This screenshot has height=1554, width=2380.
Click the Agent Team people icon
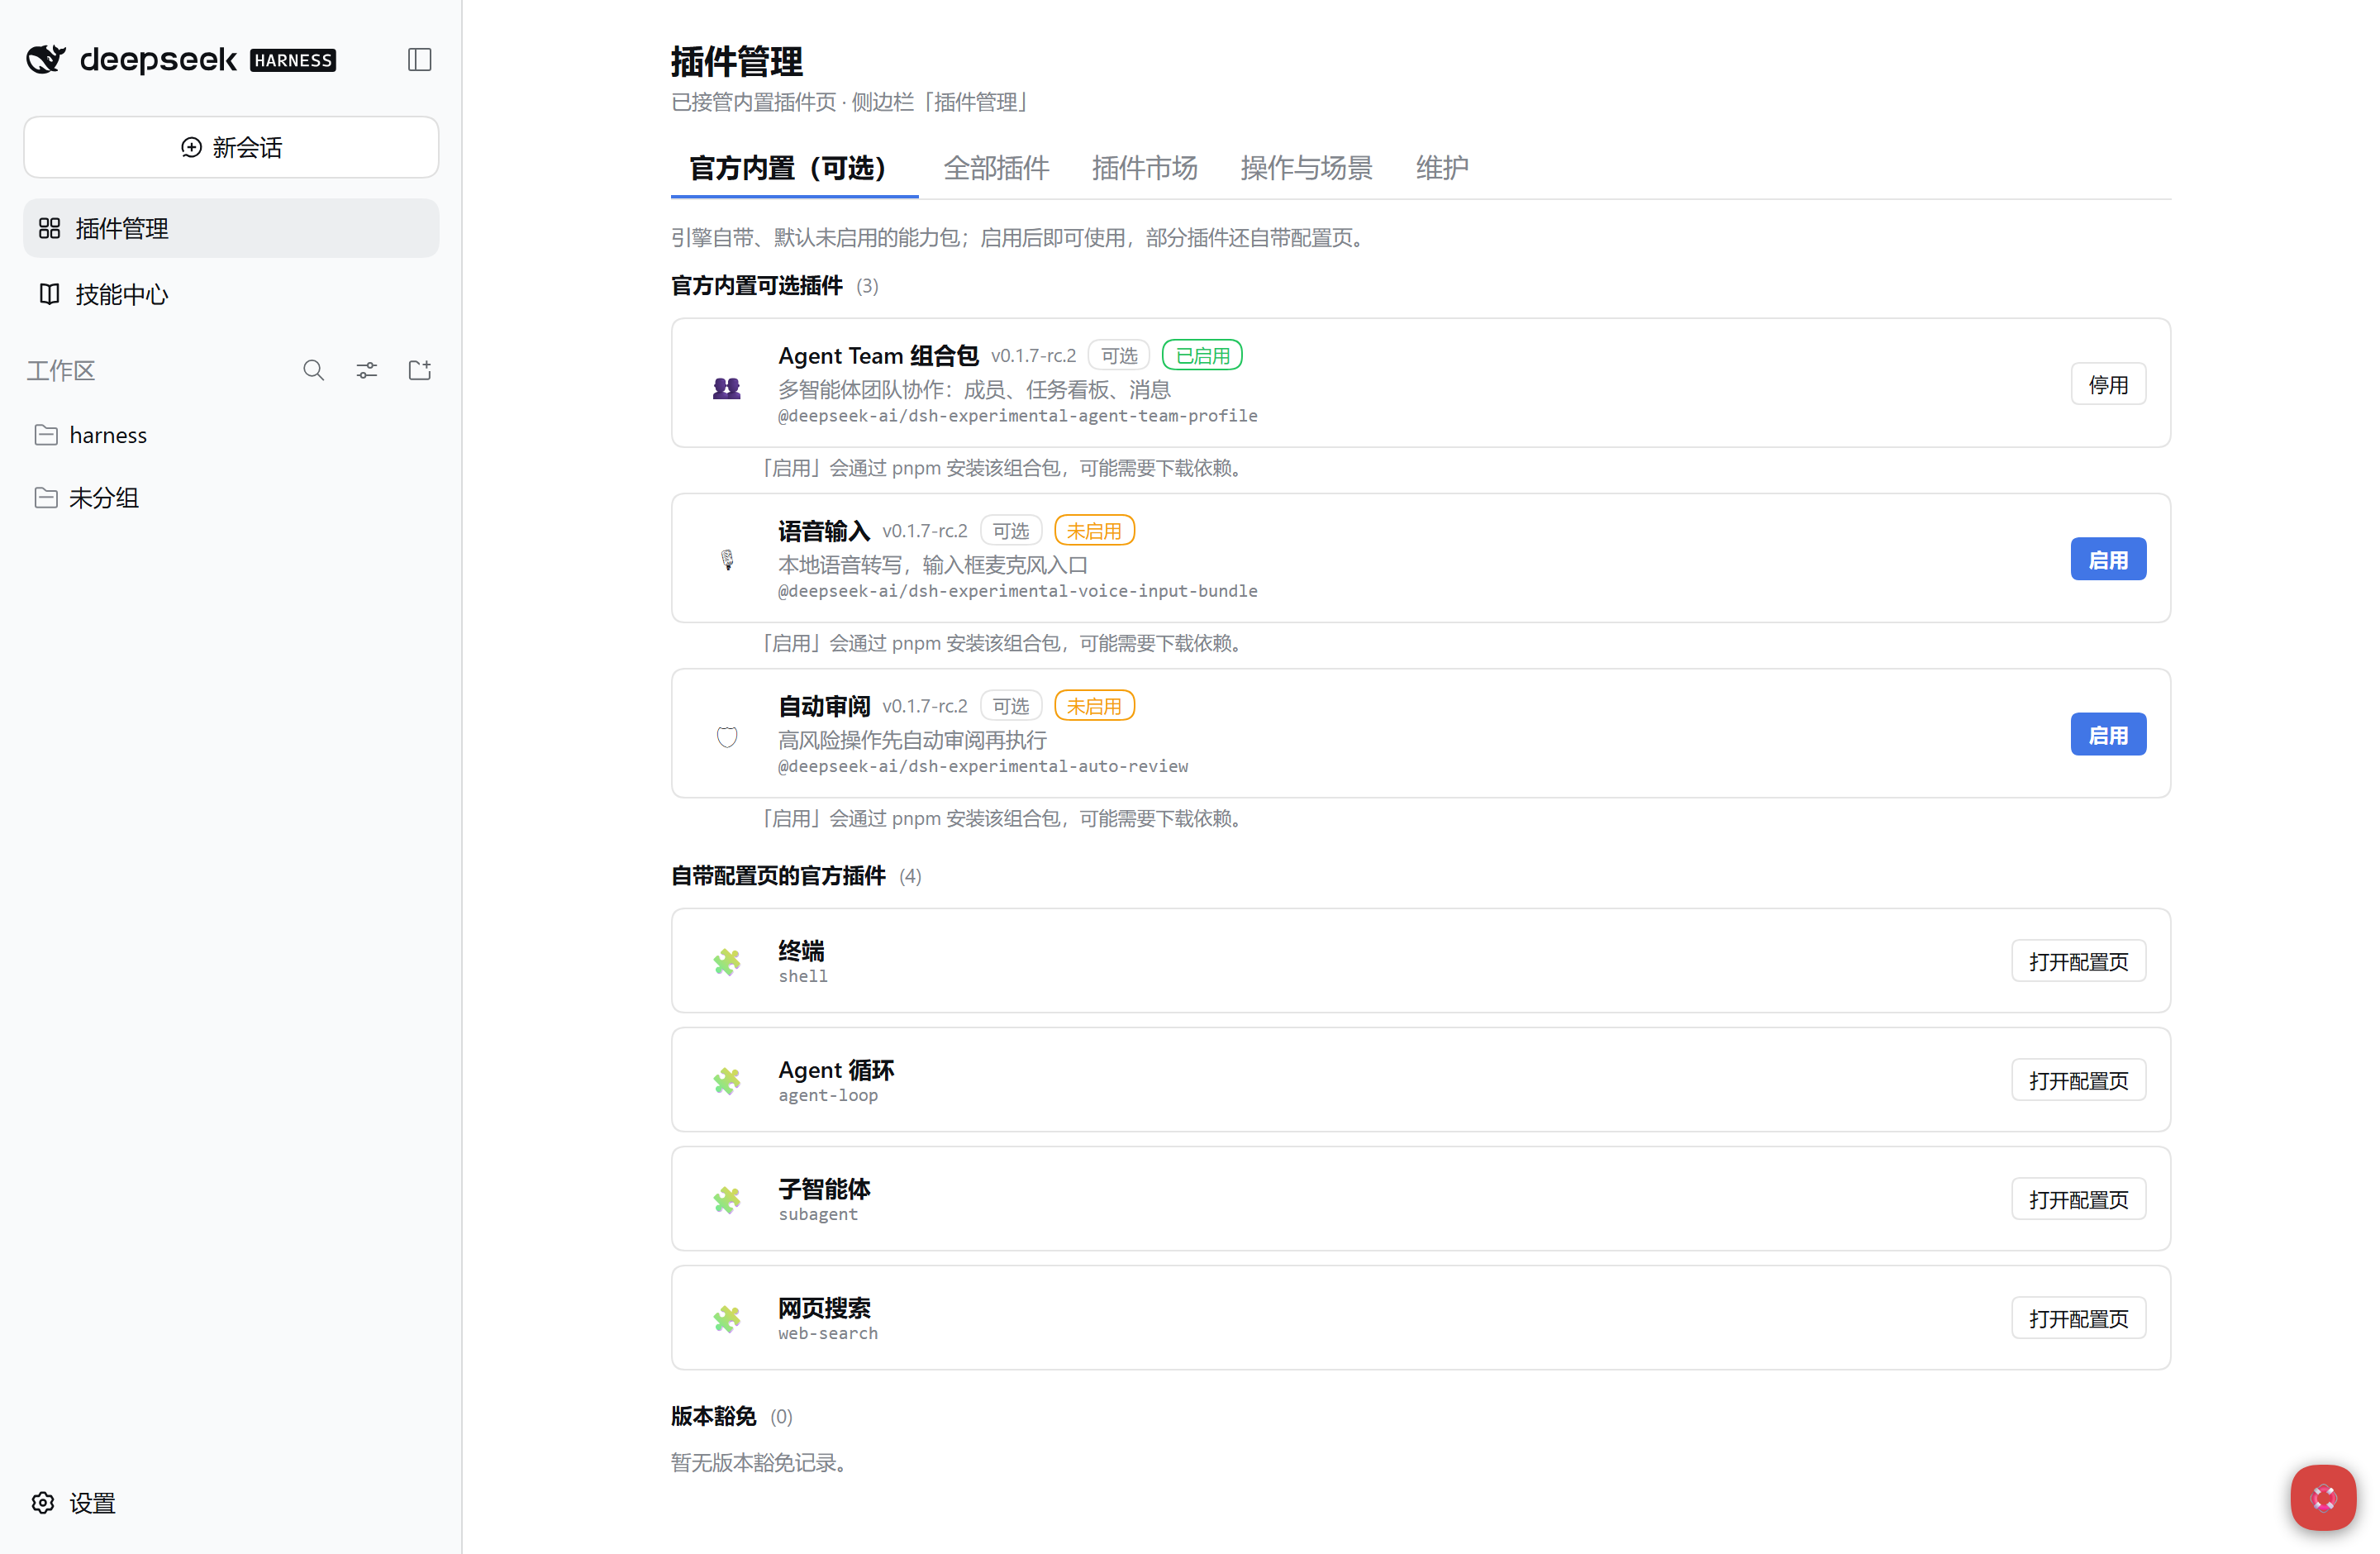(727, 388)
